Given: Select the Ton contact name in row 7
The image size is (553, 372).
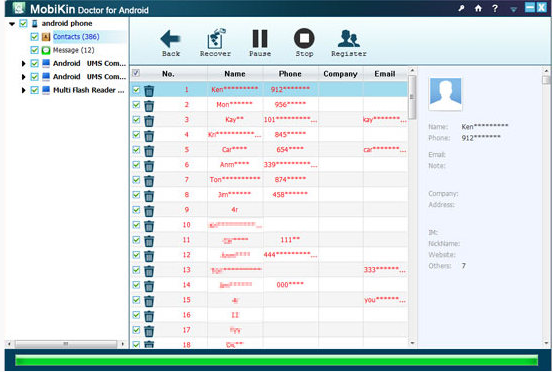Looking at the screenshot, I should (235, 180).
